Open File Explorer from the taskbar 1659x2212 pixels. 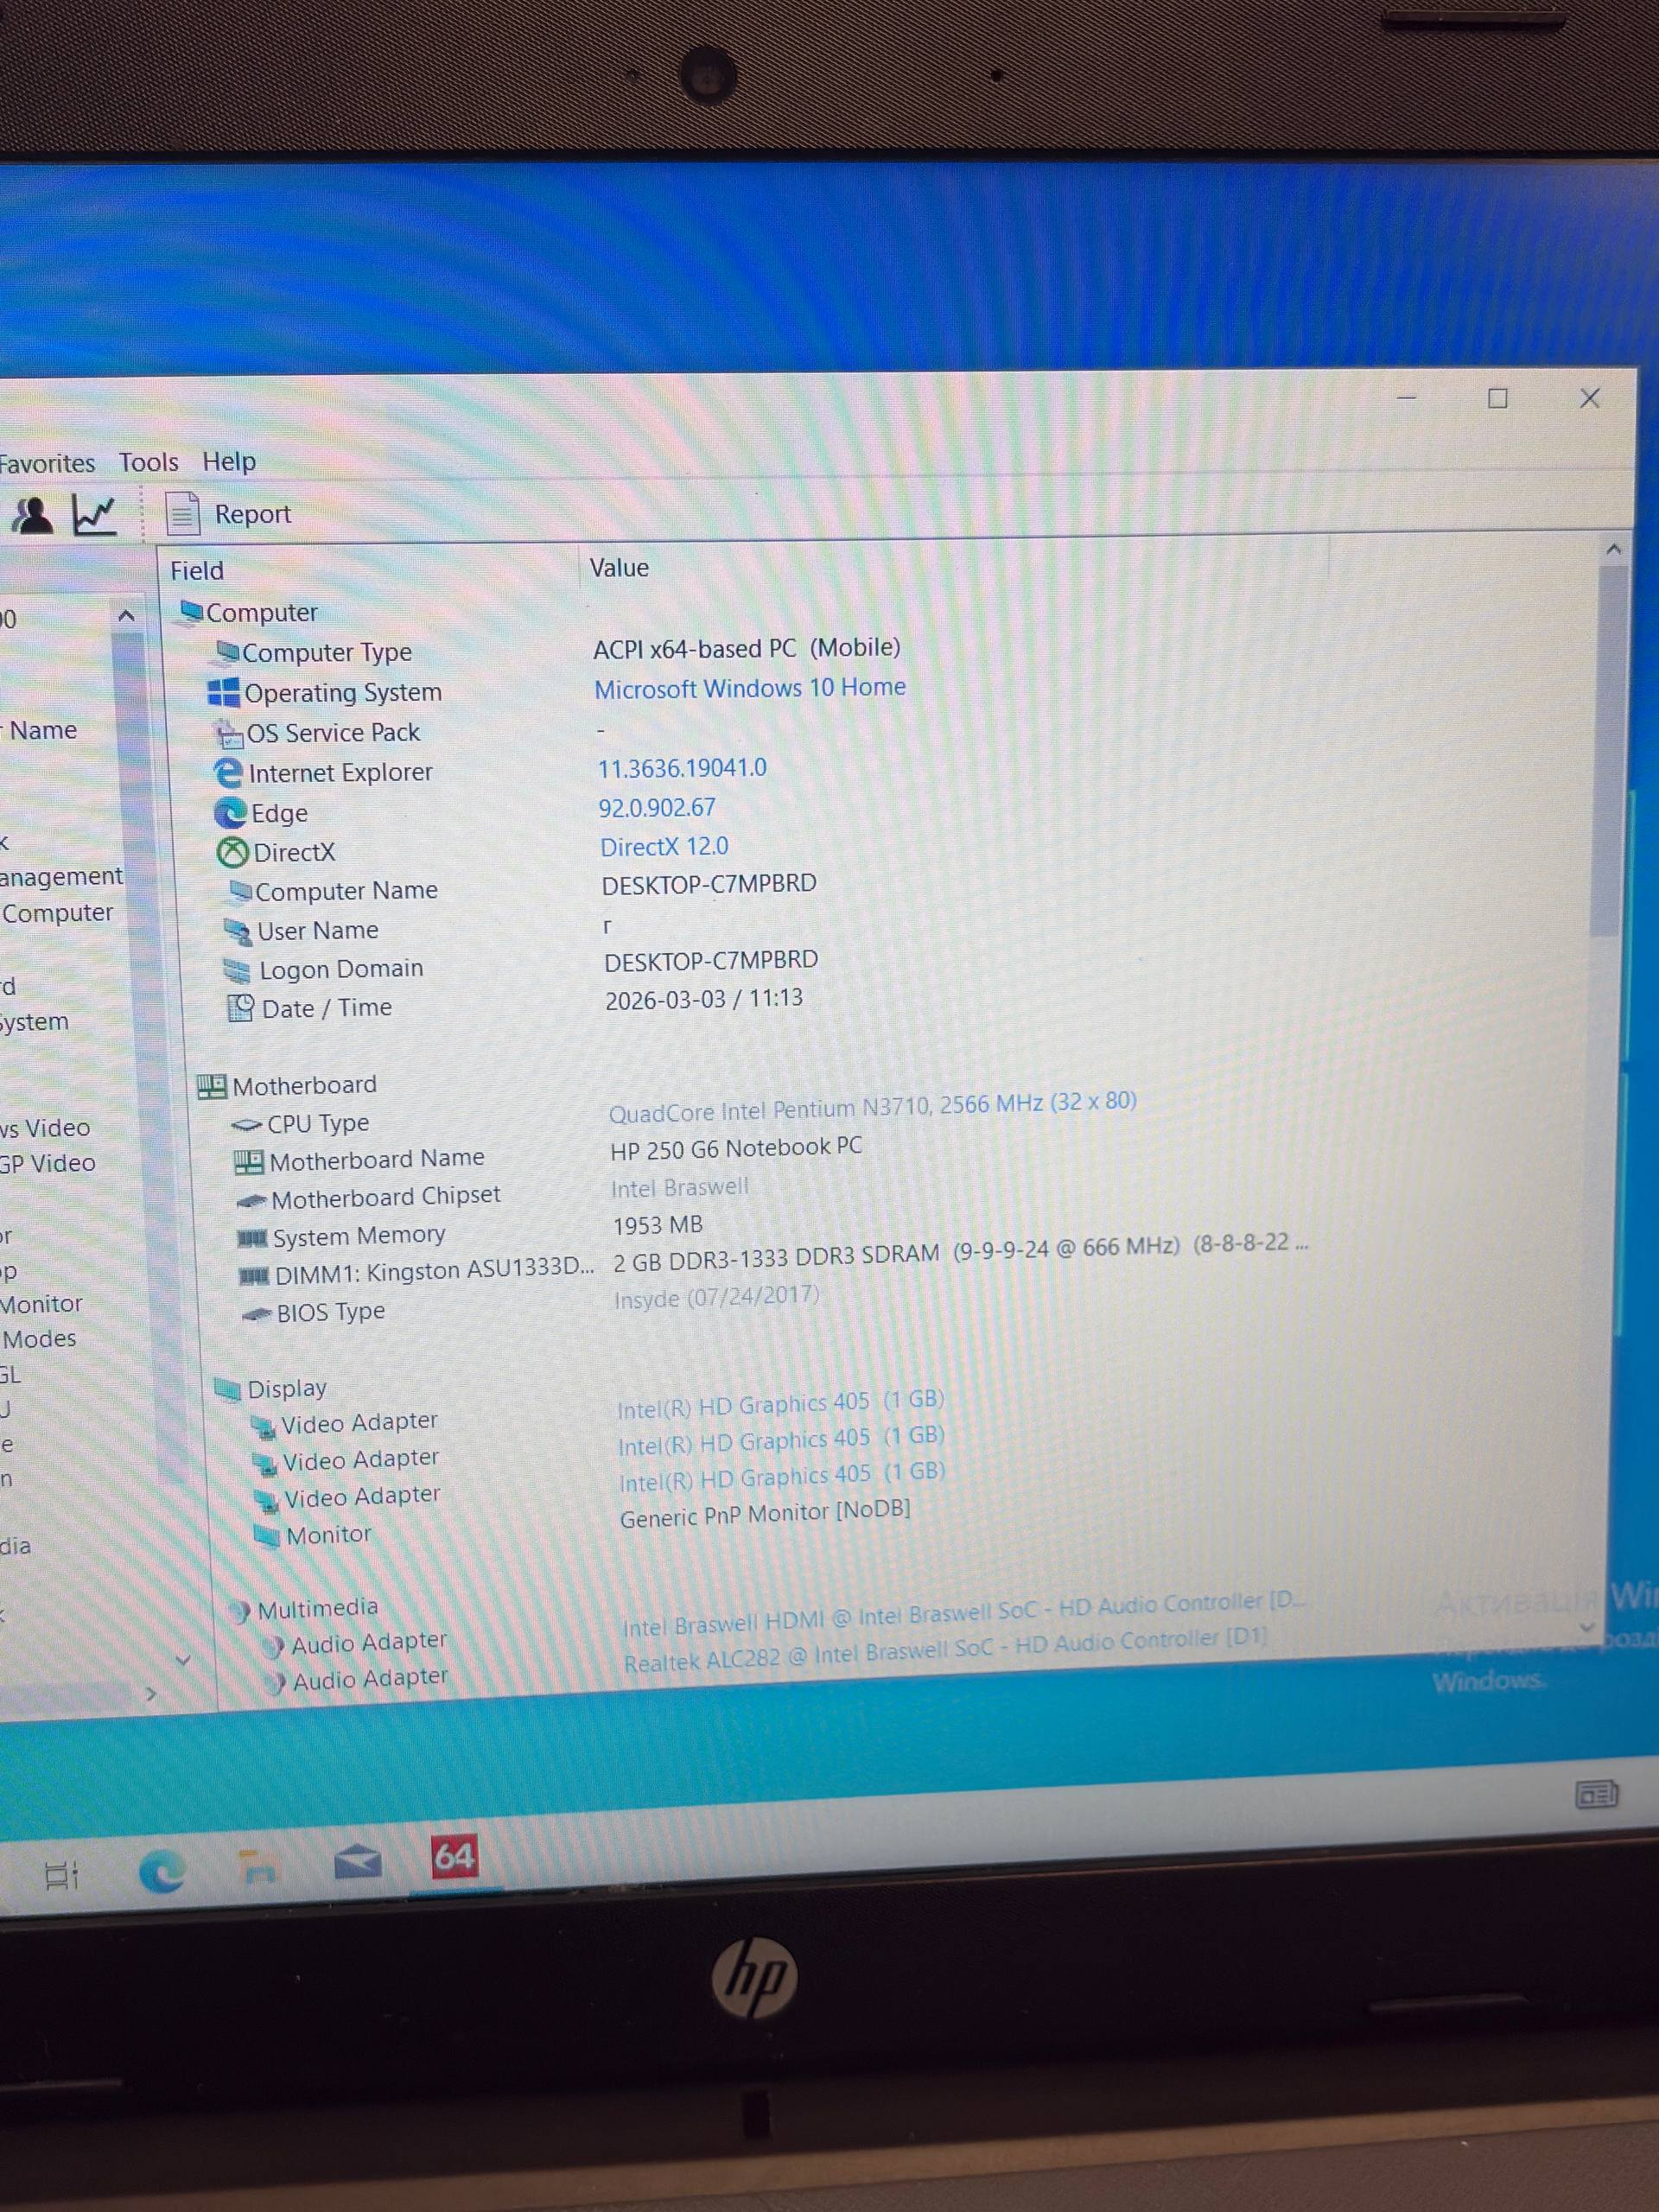pyautogui.click(x=259, y=1867)
